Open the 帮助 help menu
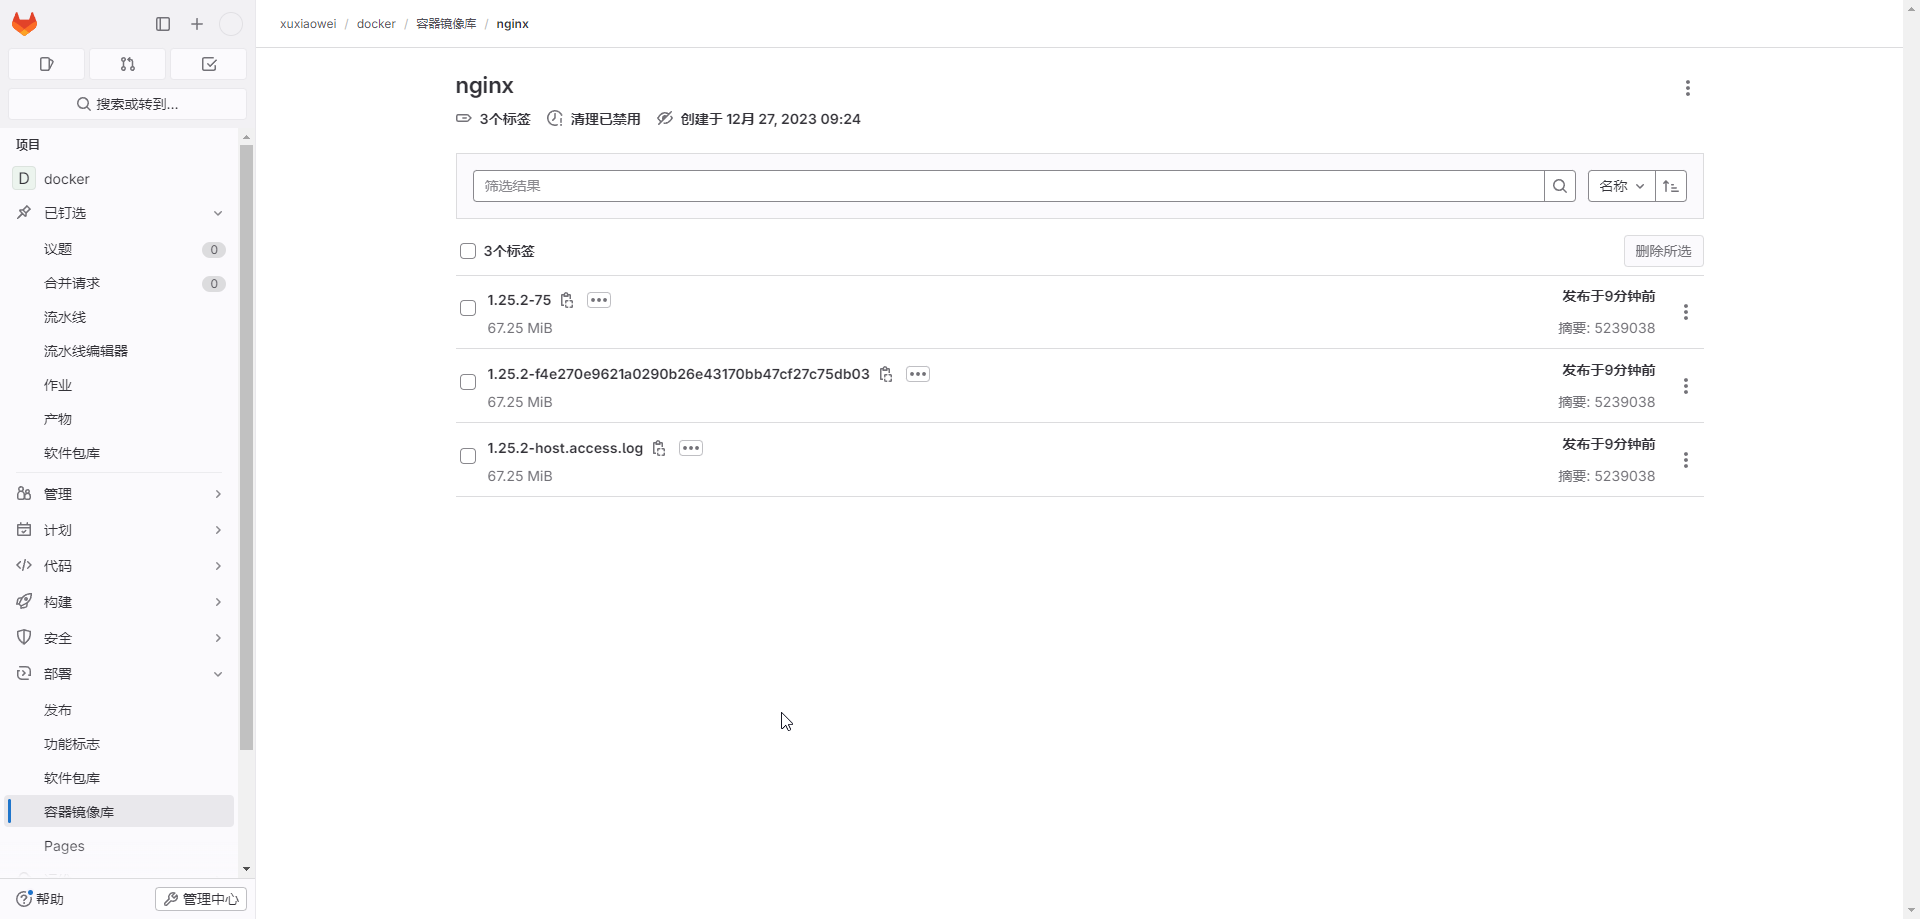This screenshot has height=919, width=1920. 40,899
